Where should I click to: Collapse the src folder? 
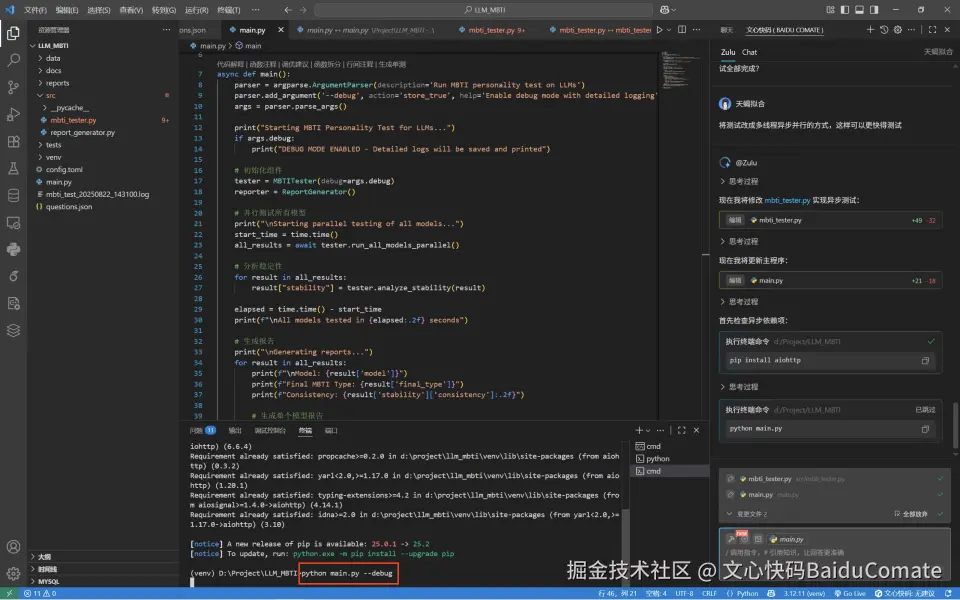pos(50,95)
